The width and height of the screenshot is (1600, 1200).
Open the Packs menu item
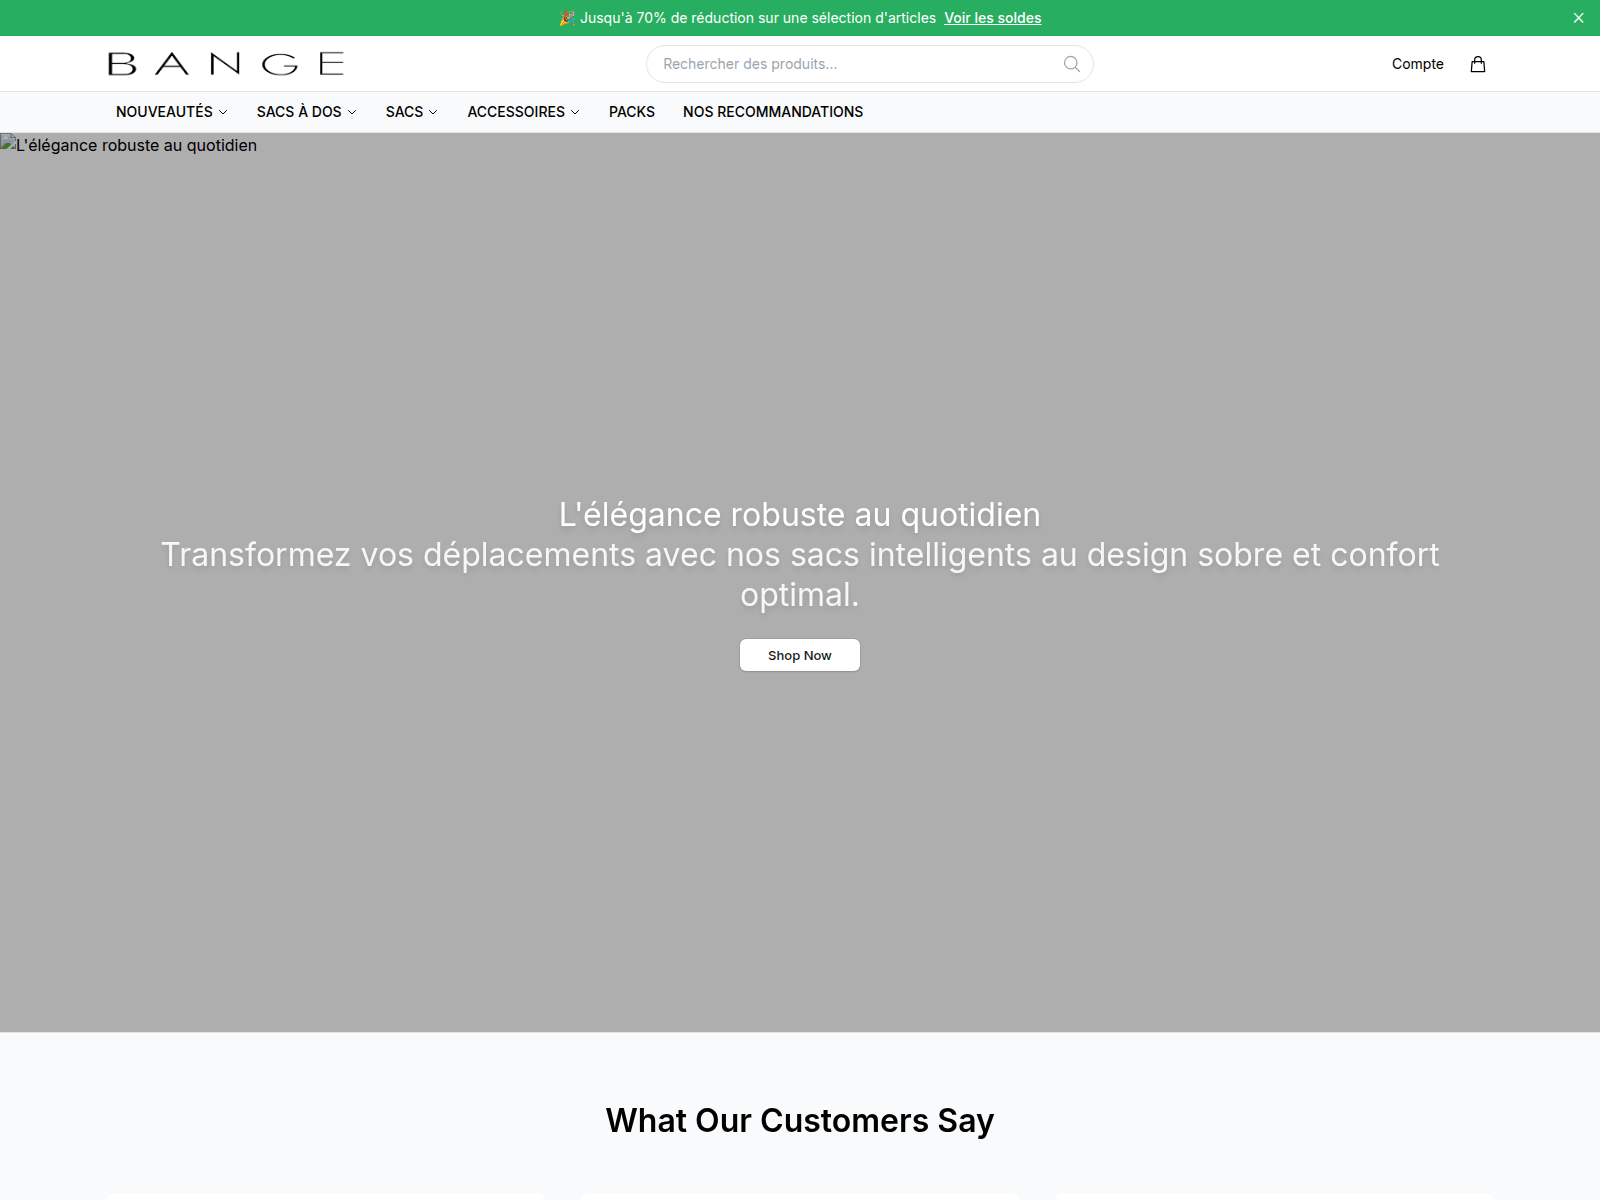632,112
